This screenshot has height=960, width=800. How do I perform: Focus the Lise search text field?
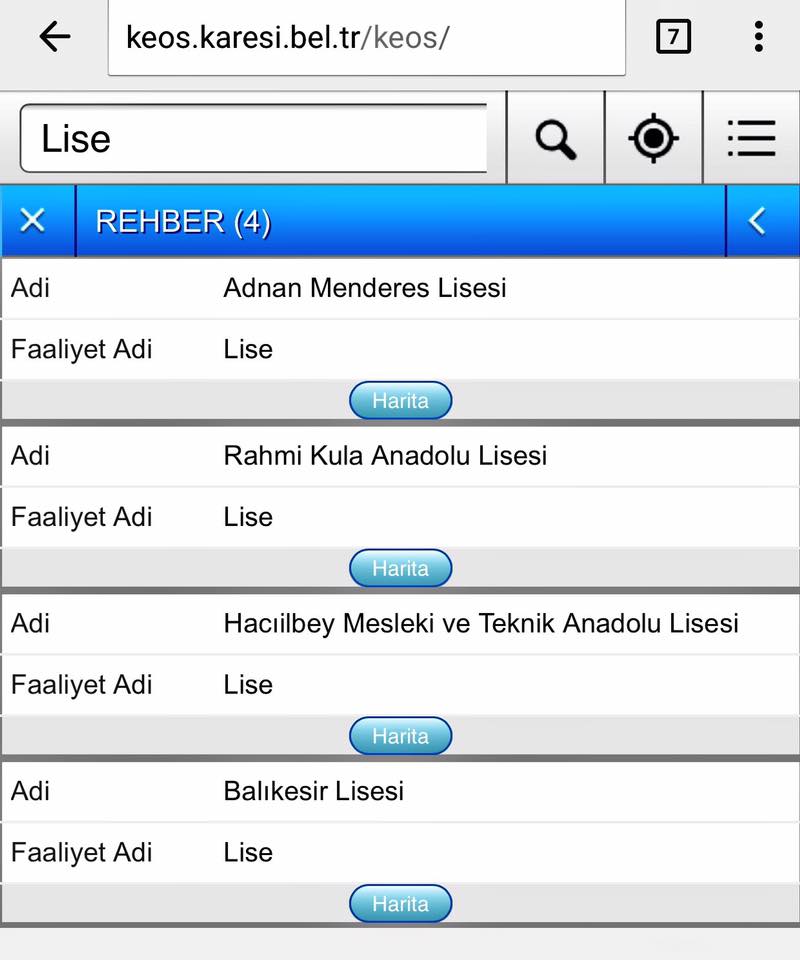[253, 138]
